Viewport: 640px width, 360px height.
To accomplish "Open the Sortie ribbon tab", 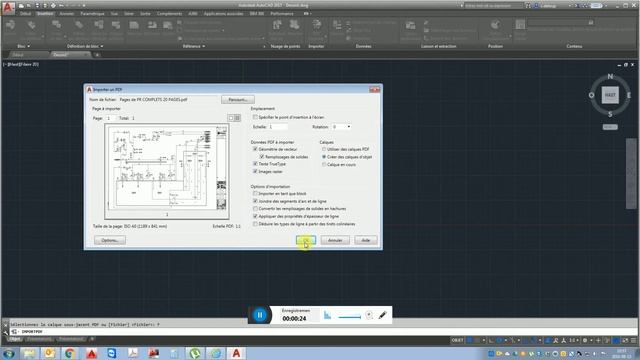I will [145, 13].
